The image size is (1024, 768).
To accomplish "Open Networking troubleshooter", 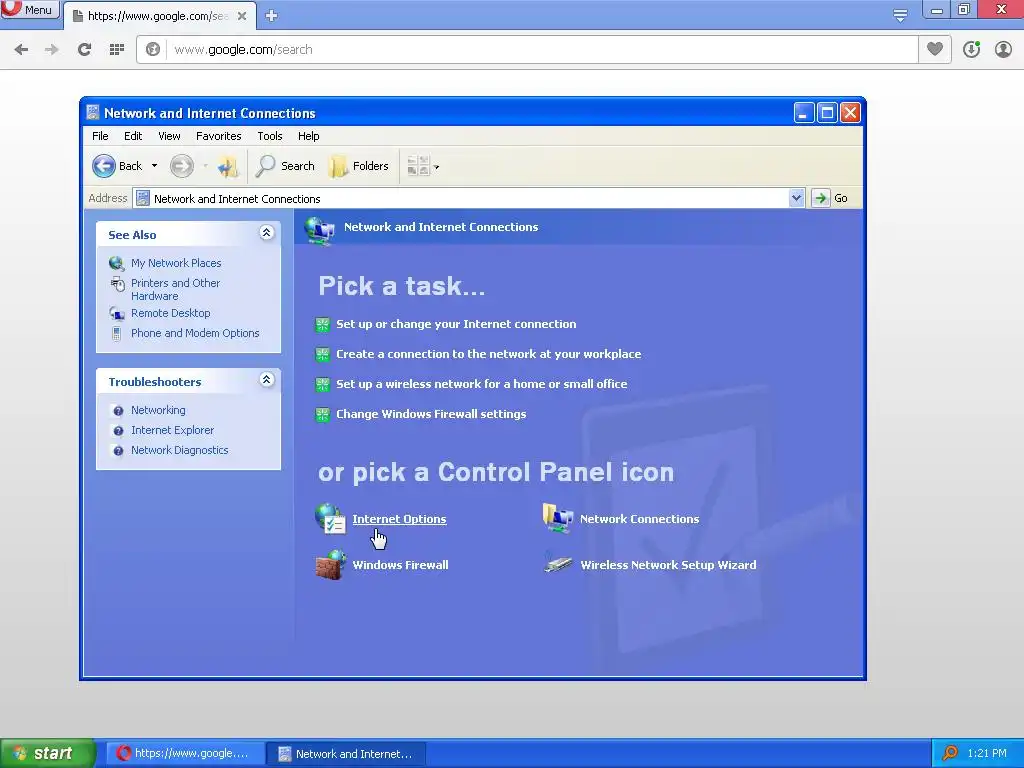I will (158, 410).
